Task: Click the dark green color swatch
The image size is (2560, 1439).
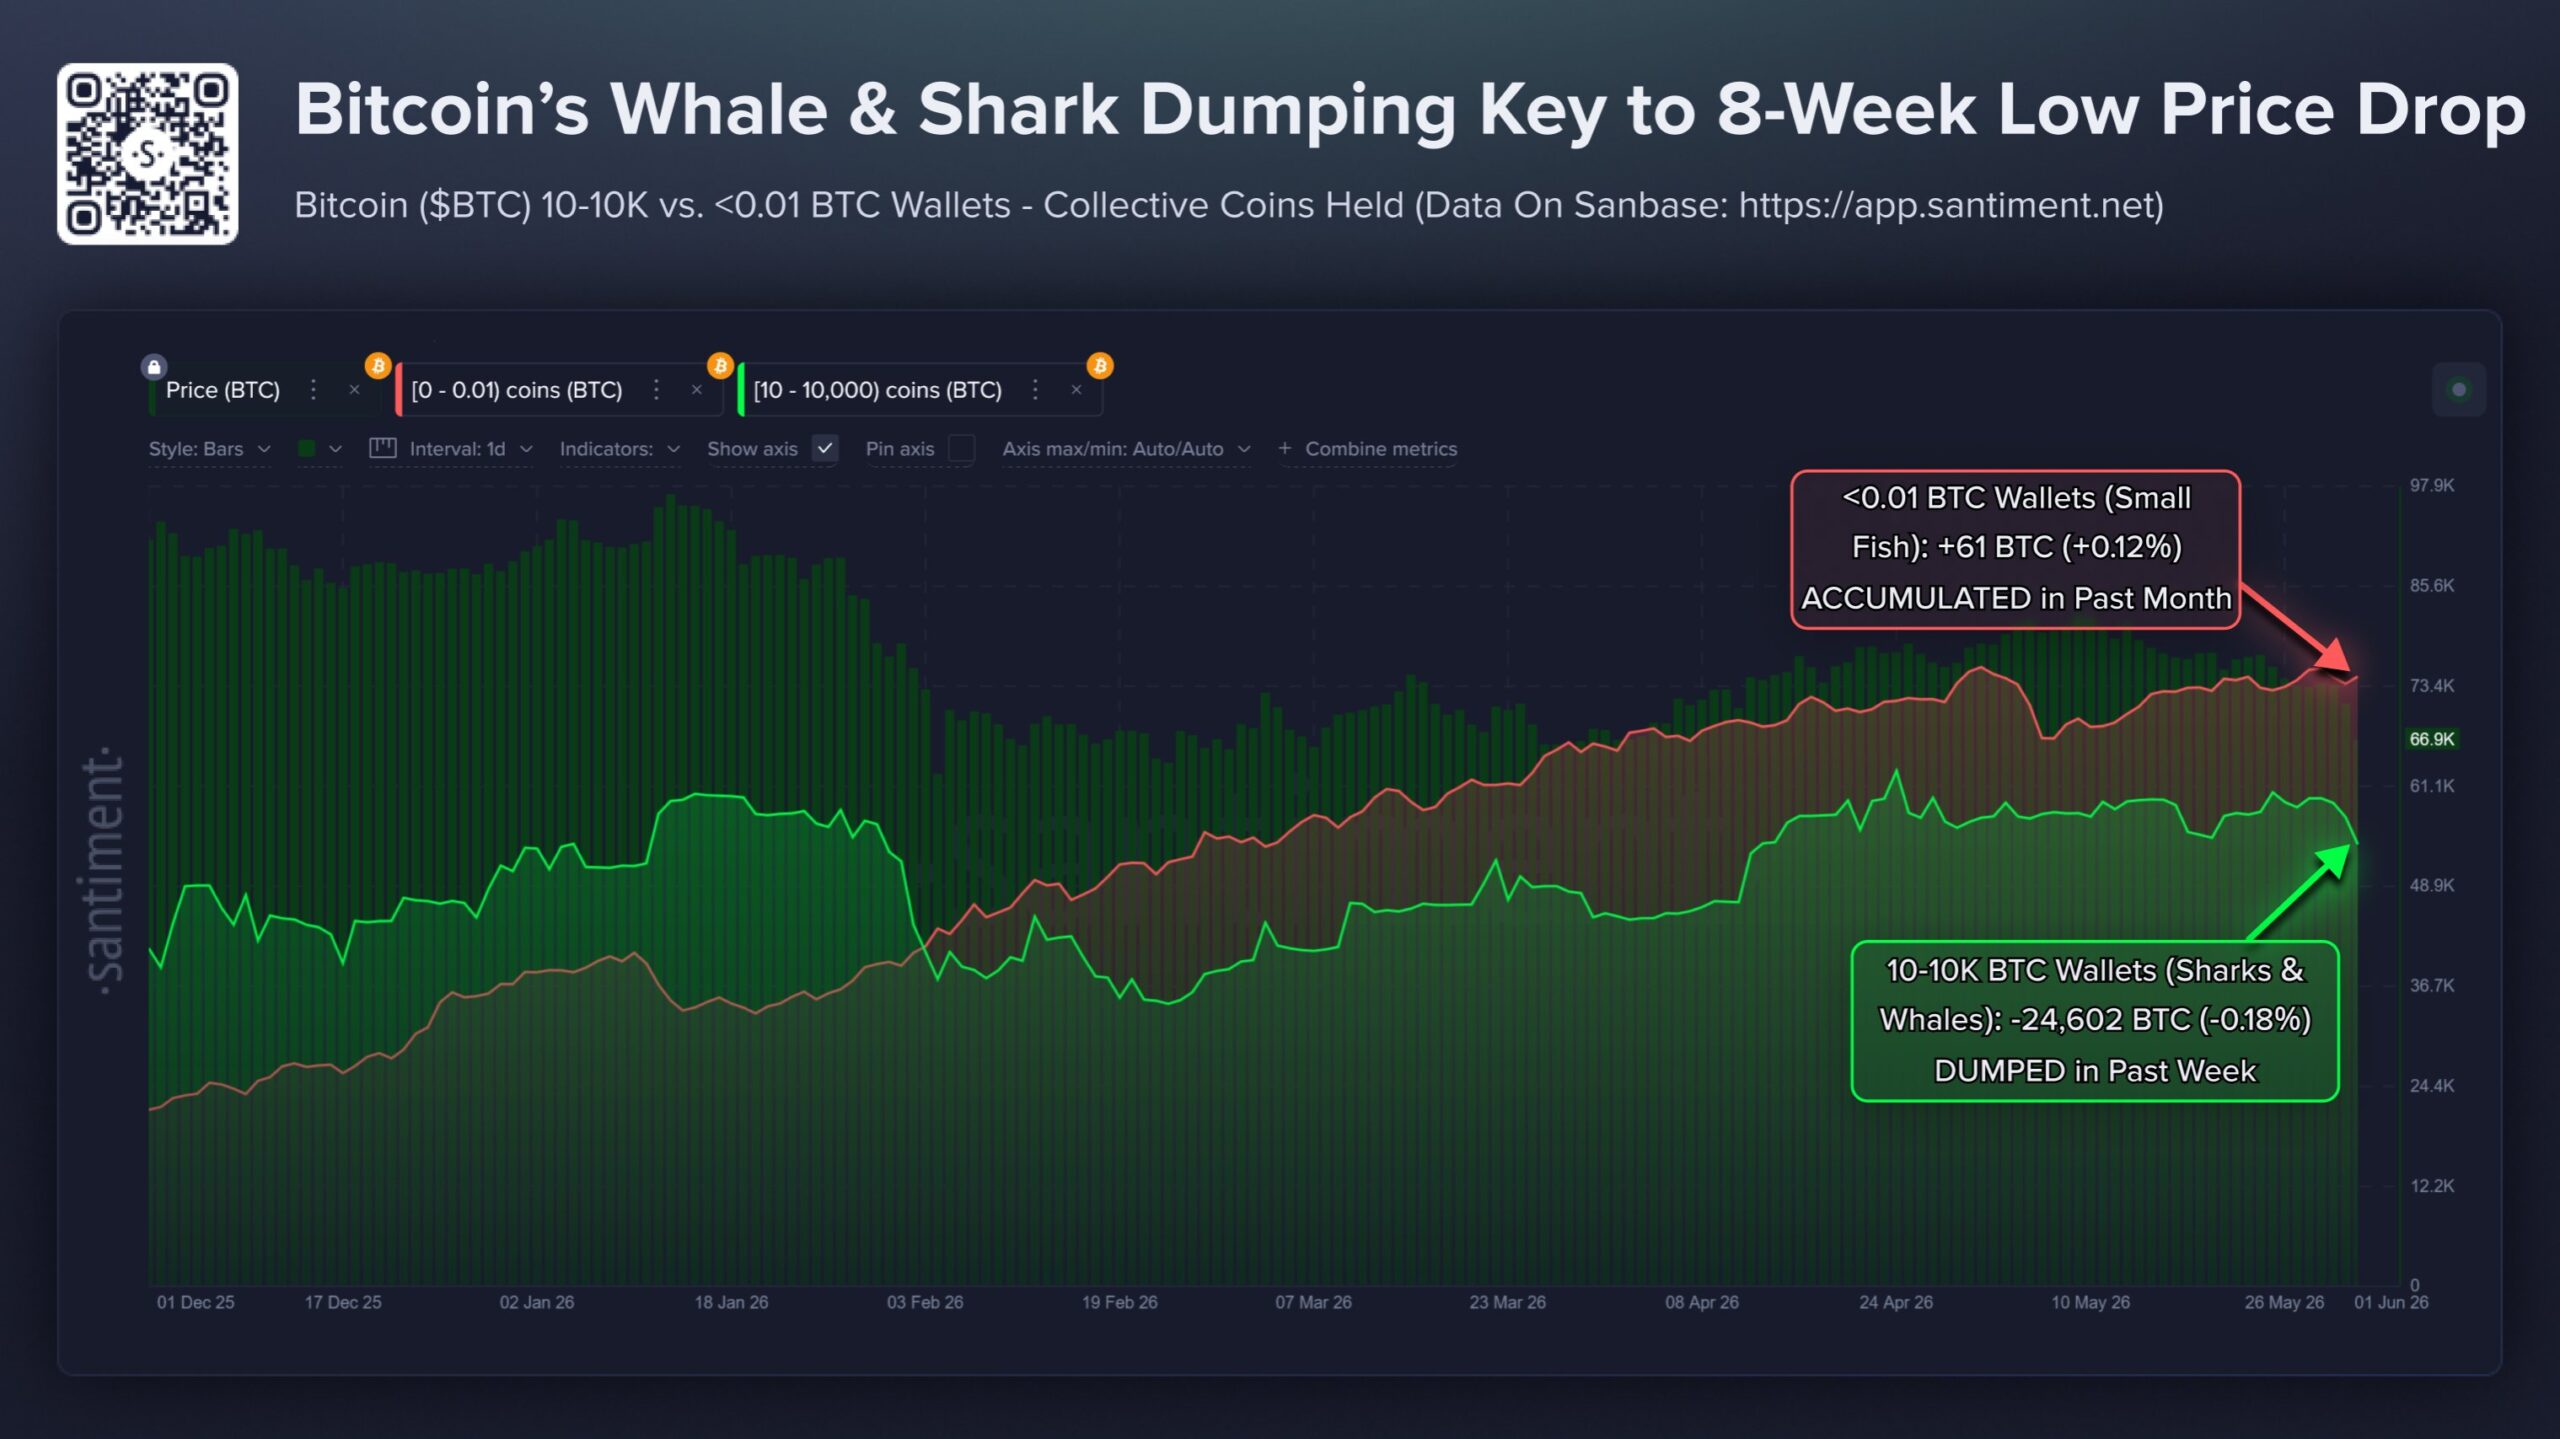Action: click(x=307, y=449)
